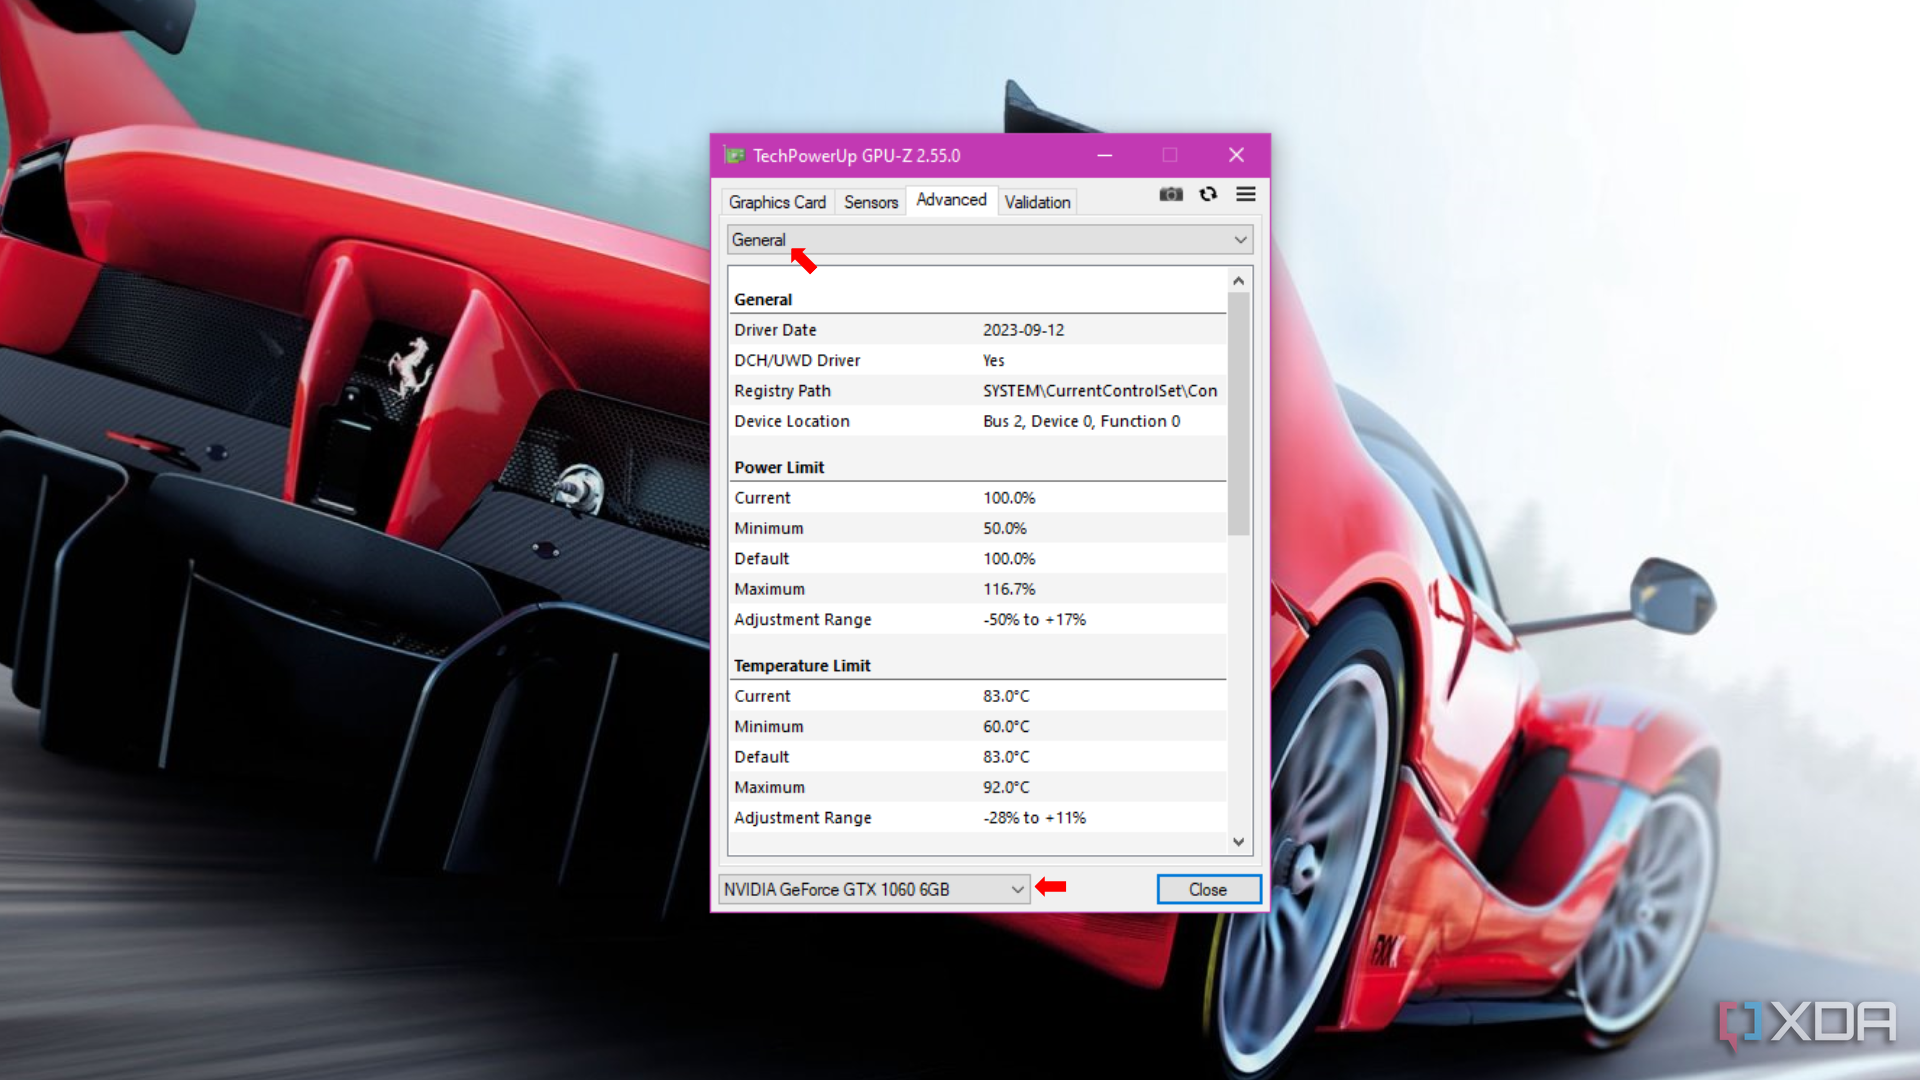Open the Validation tab
Screen dimensions: 1920x1080
1038,200
